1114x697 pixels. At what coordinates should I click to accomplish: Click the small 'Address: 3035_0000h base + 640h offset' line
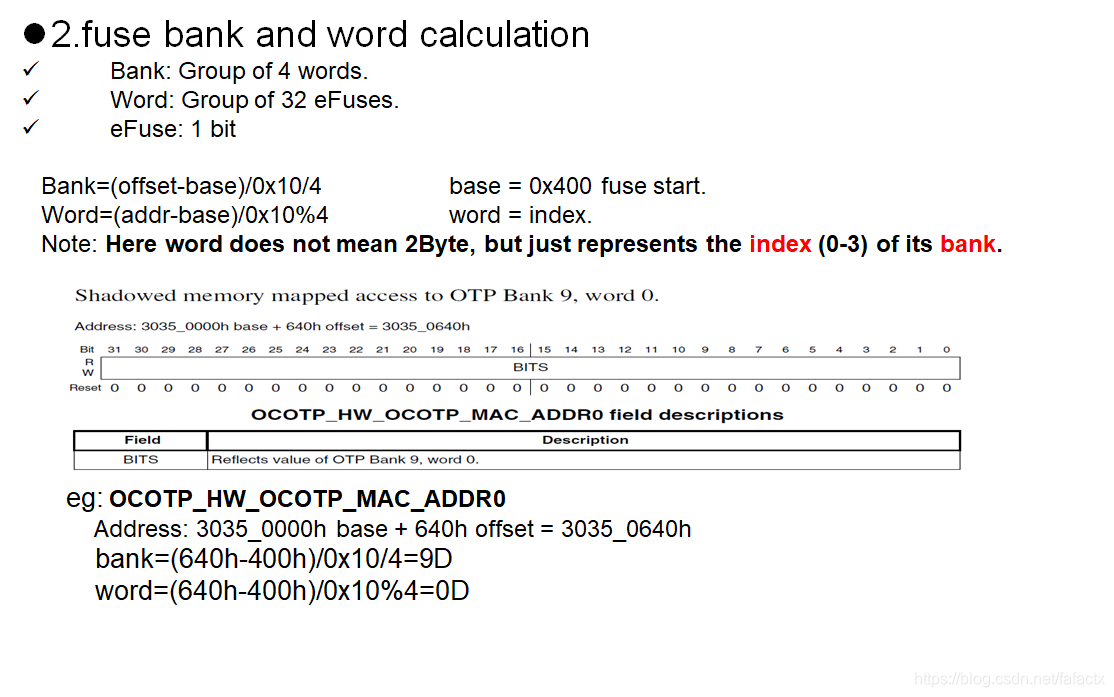click(x=272, y=326)
